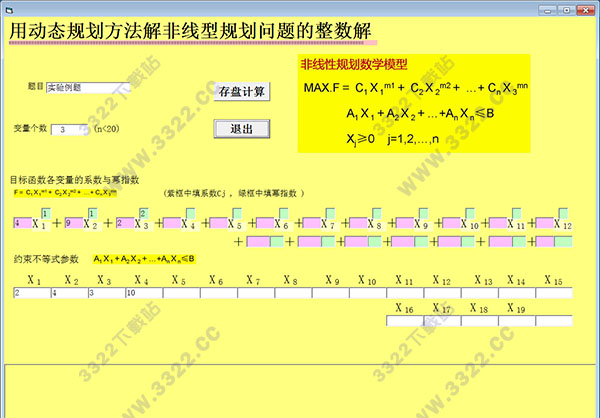Select the green exponent box above X5
Viewport: 600px width, 418px height.
(x=237, y=214)
